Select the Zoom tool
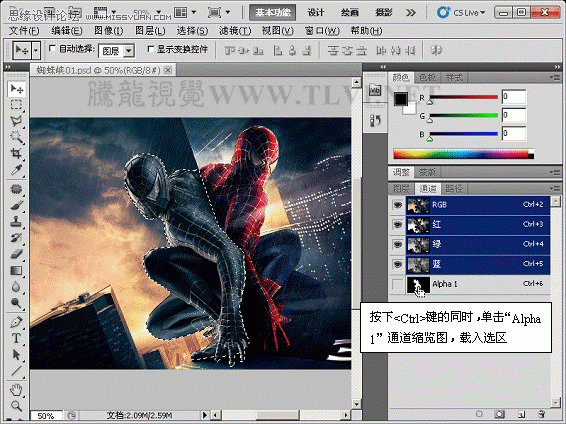This screenshot has height=424, width=566. tap(16, 406)
